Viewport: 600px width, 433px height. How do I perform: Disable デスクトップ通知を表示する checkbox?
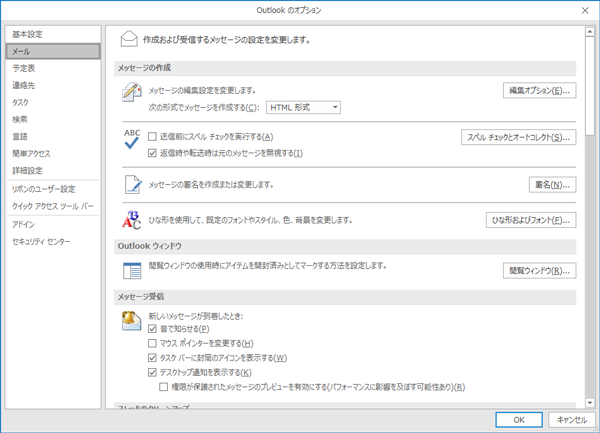[152, 372]
